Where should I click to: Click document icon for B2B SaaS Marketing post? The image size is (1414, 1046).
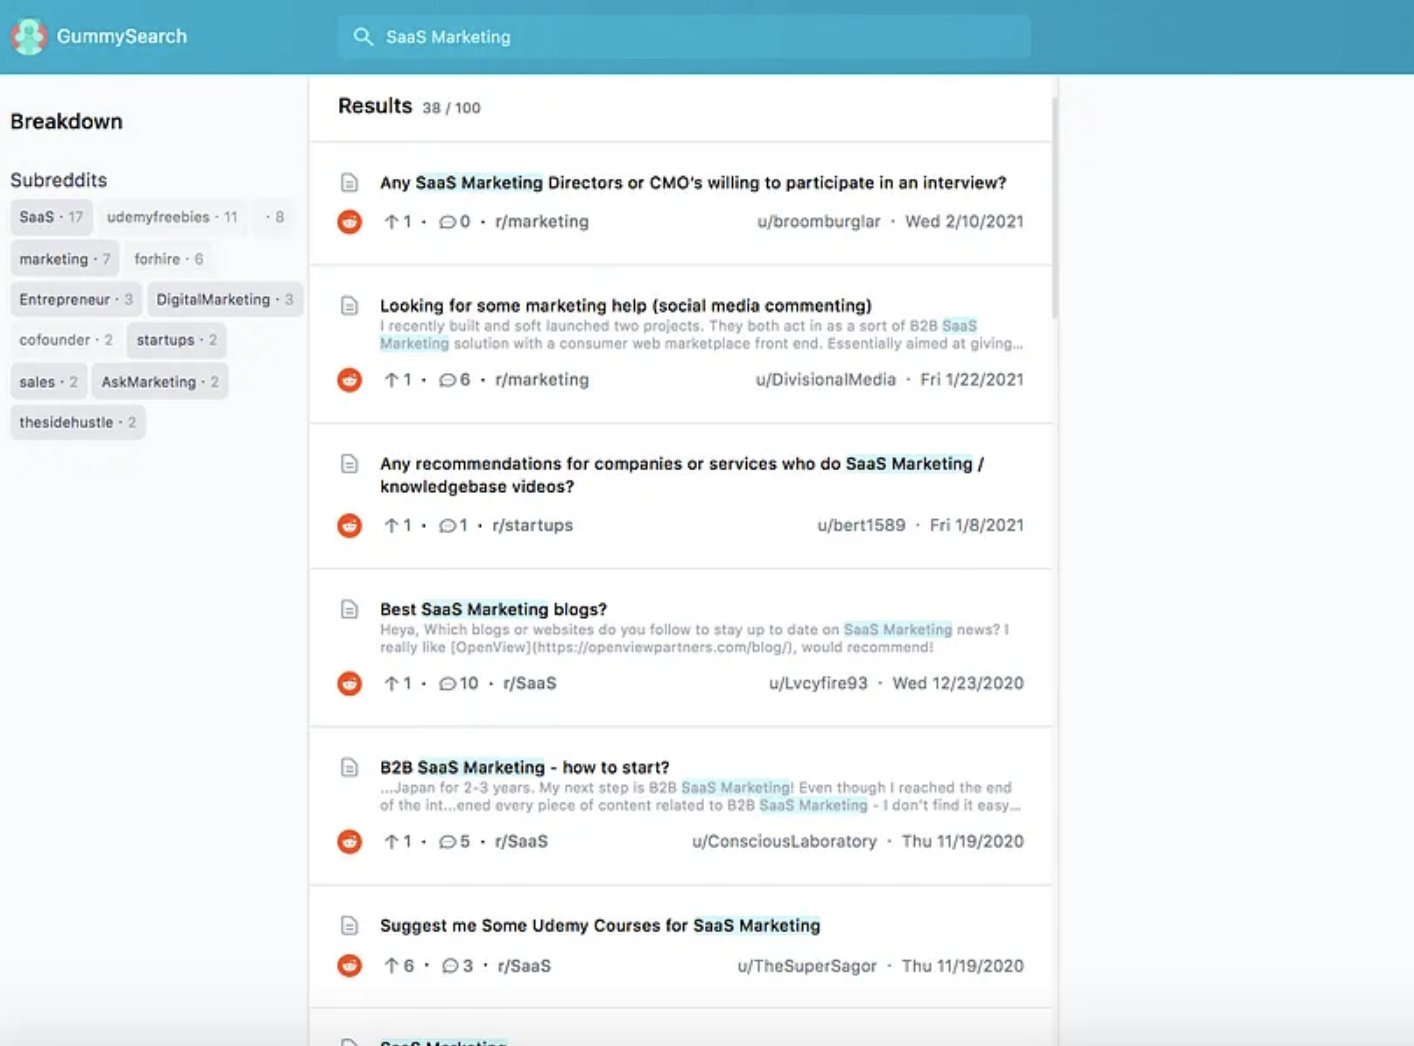click(349, 767)
